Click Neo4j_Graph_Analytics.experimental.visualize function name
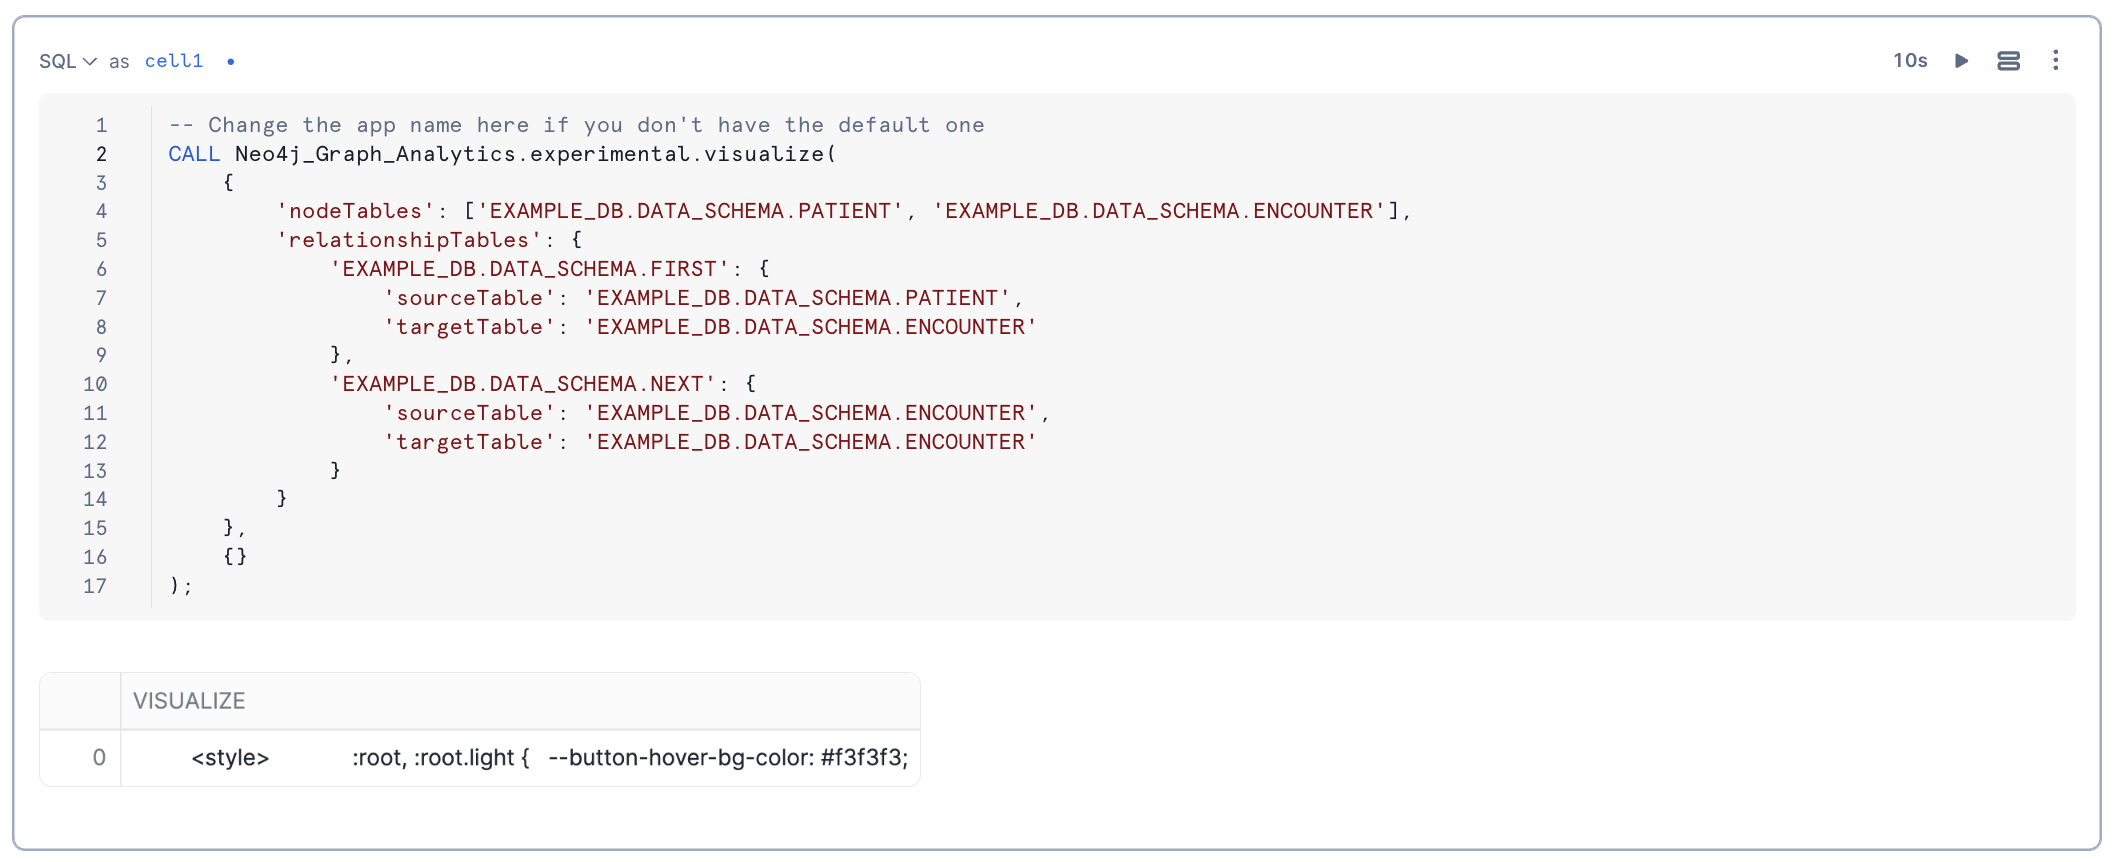The width and height of the screenshot is (2114, 862). [x=530, y=154]
